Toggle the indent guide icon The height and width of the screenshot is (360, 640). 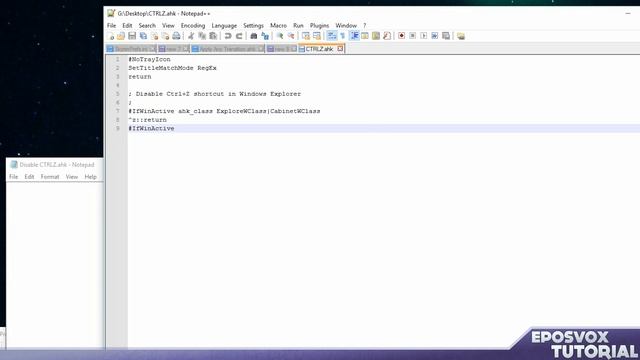[x=354, y=36]
